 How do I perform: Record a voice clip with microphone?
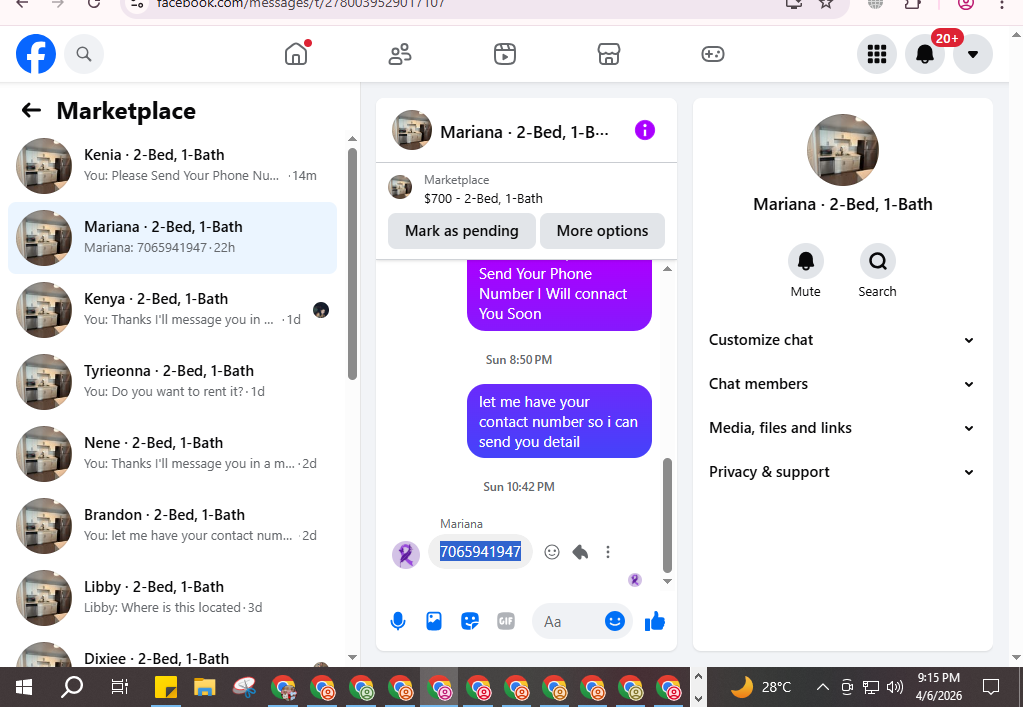click(x=397, y=622)
